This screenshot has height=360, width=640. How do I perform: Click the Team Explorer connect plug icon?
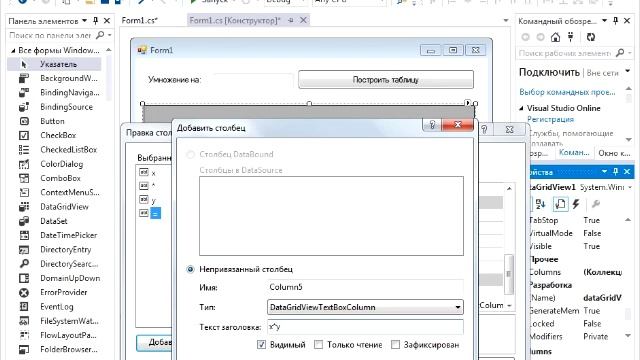pyautogui.click(x=571, y=37)
